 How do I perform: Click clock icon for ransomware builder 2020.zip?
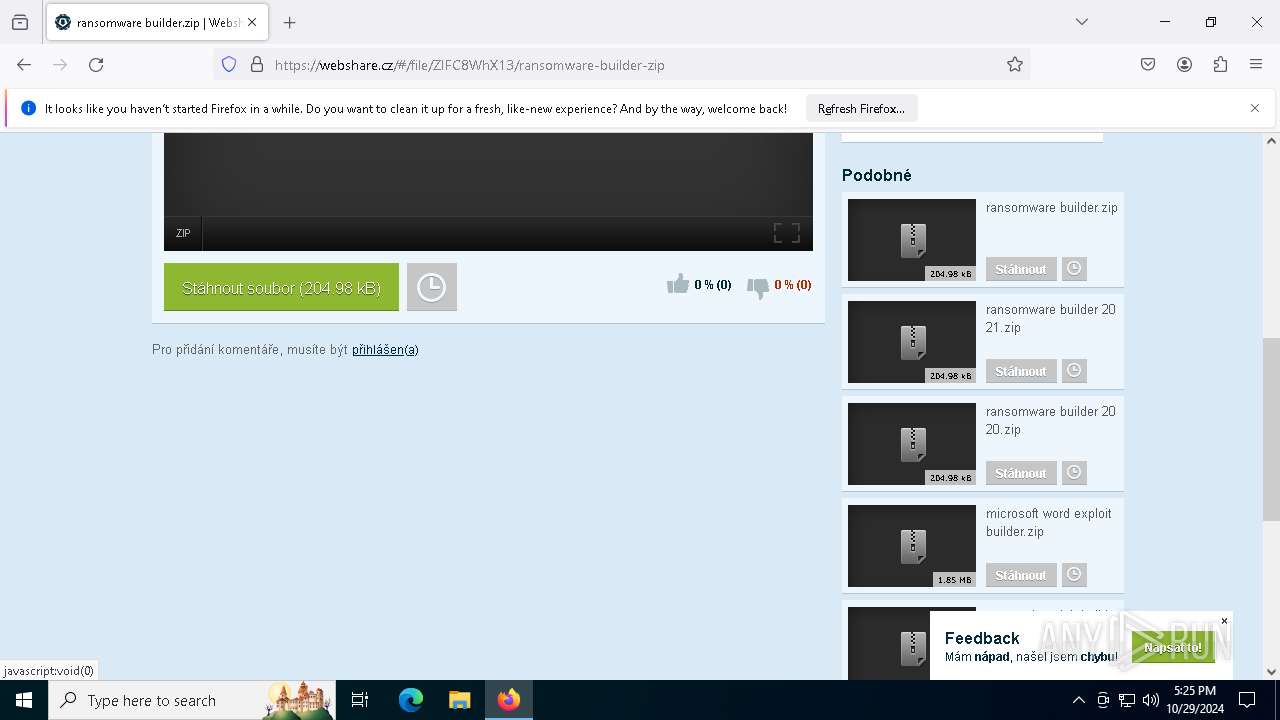tap(1074, 473)
